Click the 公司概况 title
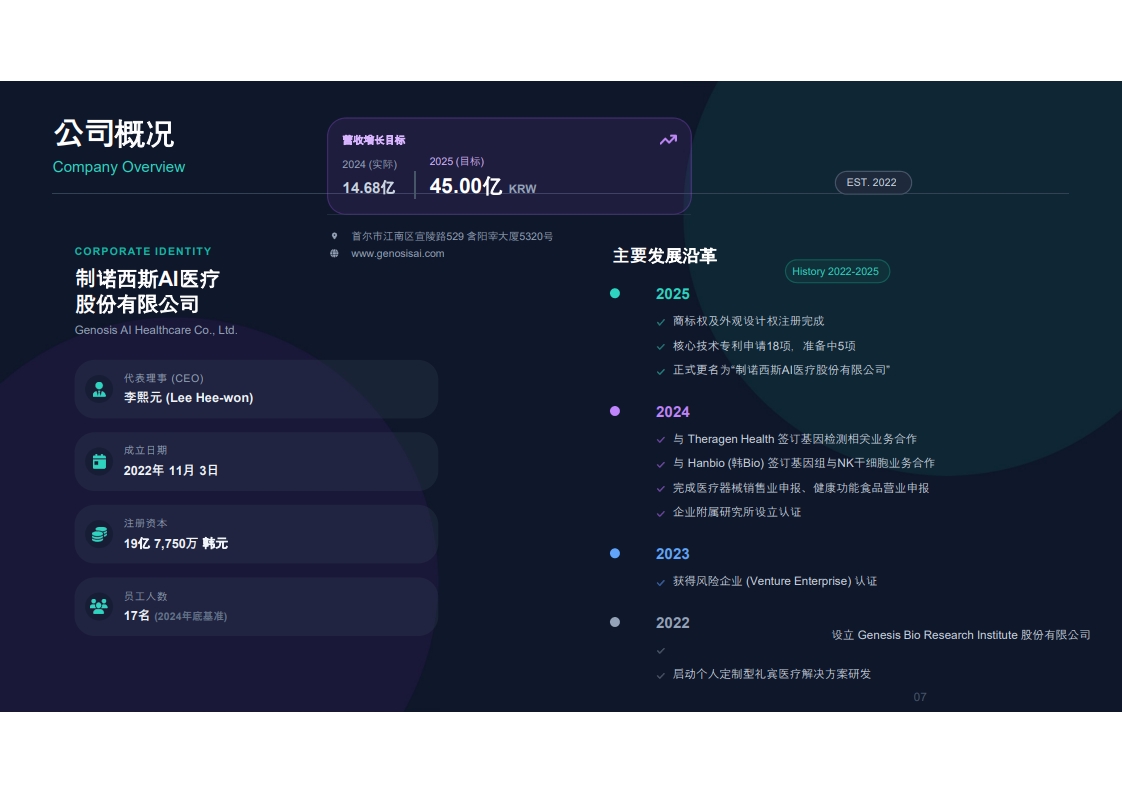Screen dimensions: 1122x793 point(114,134)
